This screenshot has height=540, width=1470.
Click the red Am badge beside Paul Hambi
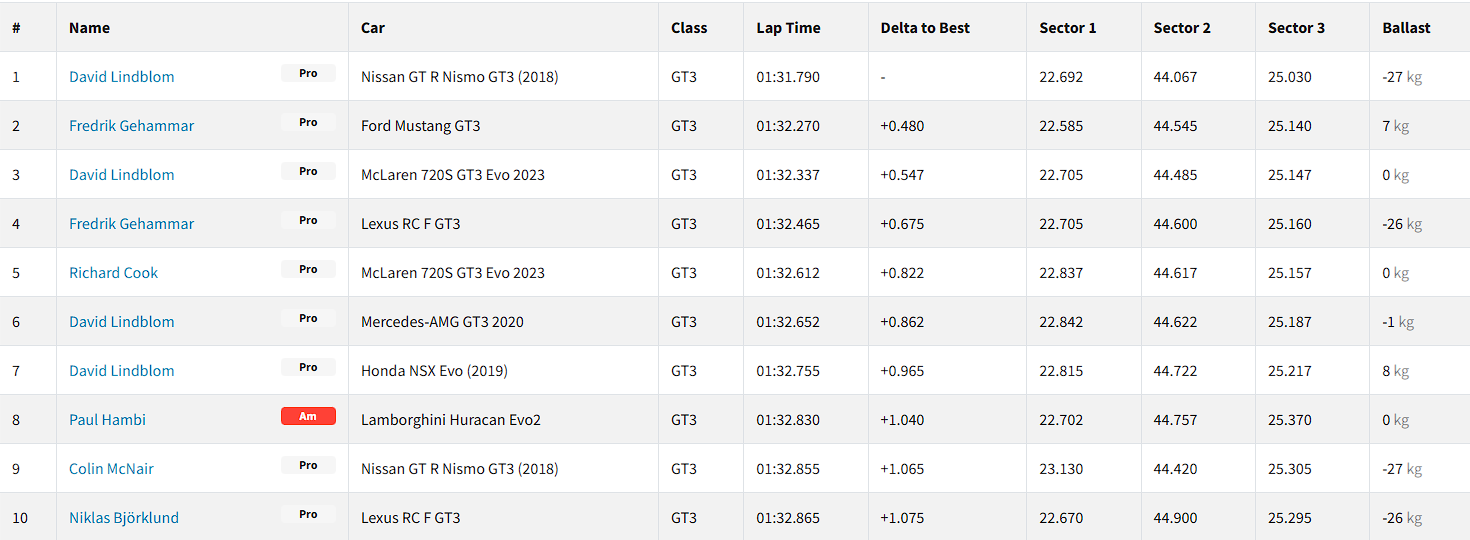point(308,417)
